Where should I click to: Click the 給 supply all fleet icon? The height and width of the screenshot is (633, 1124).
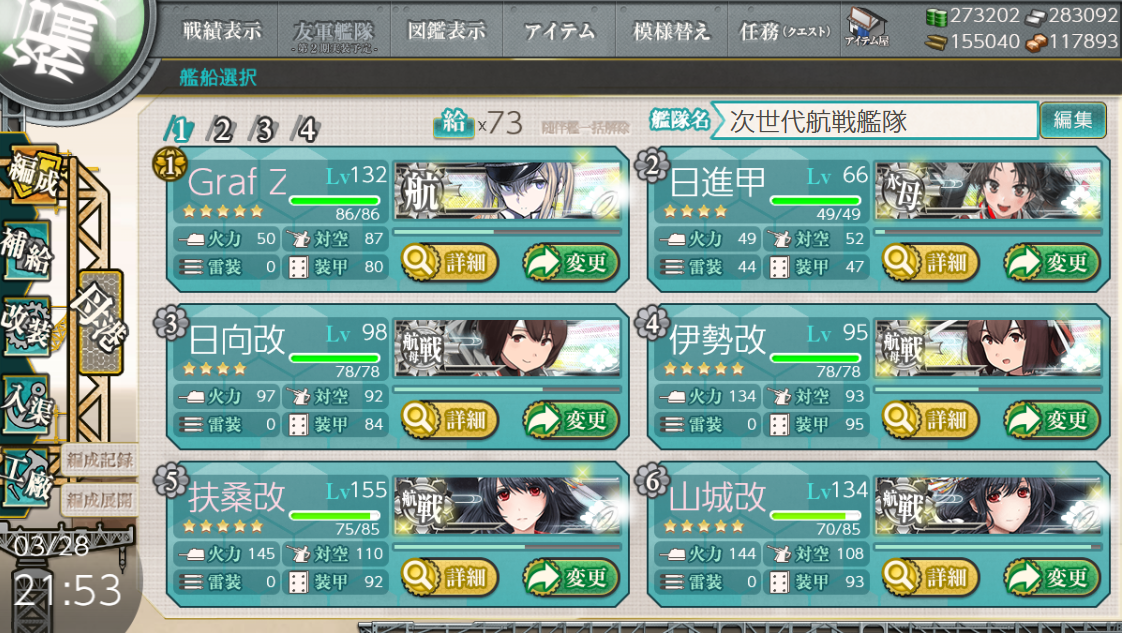(x=452, y=123)
